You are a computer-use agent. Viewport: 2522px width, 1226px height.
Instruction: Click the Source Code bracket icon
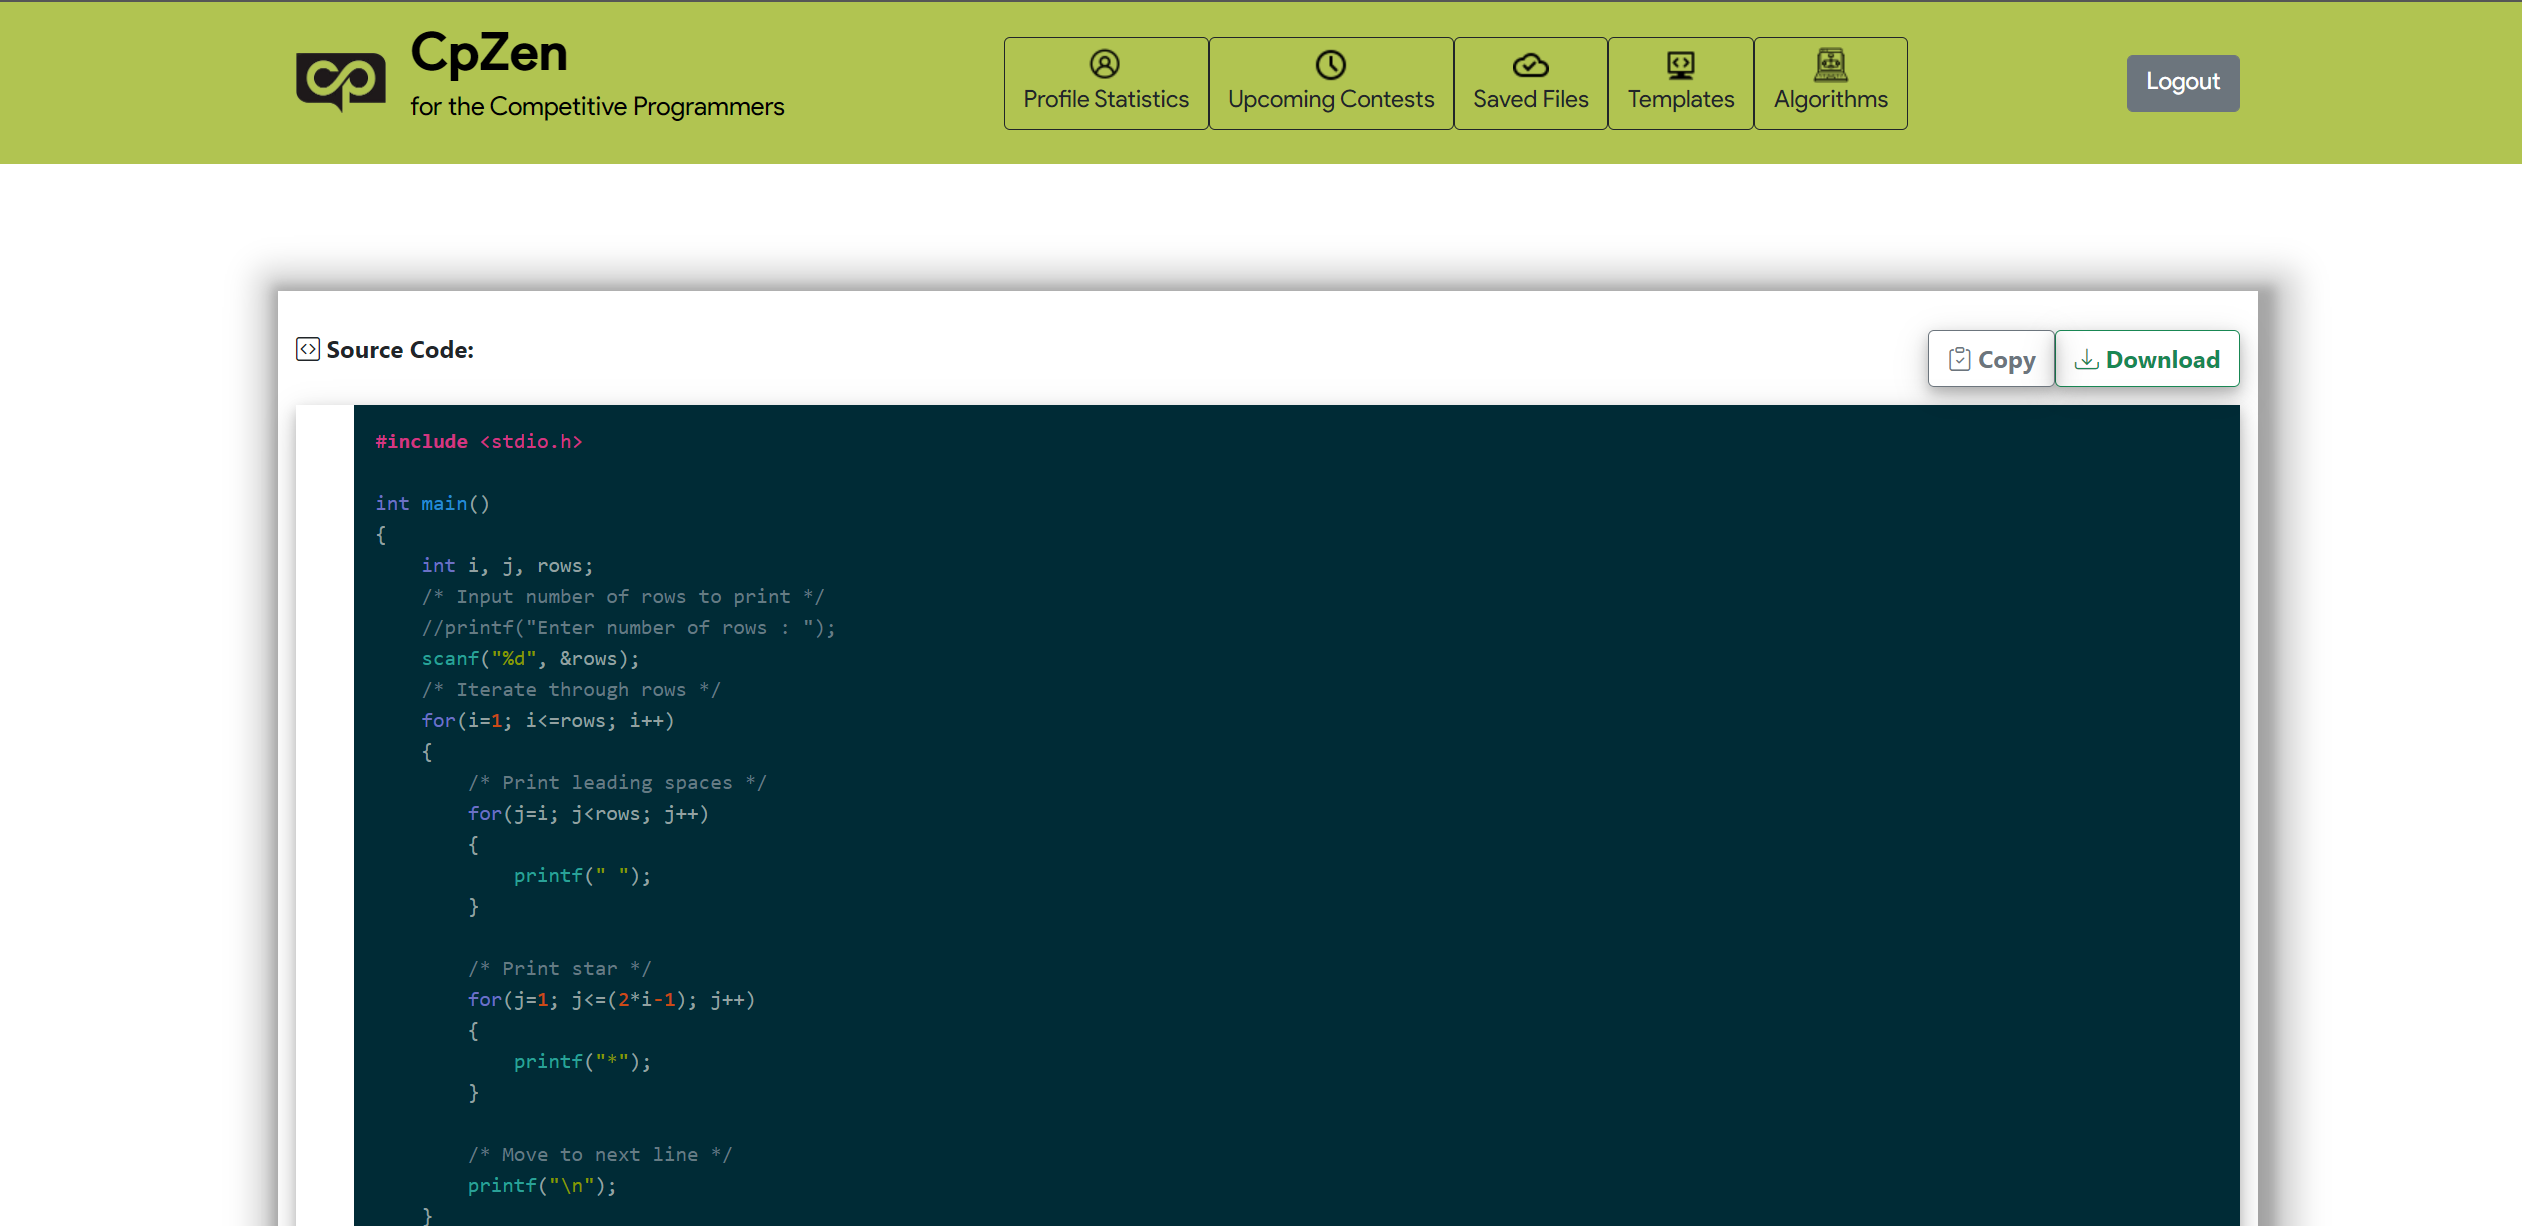pyautogui.click(x=308, y=349)
